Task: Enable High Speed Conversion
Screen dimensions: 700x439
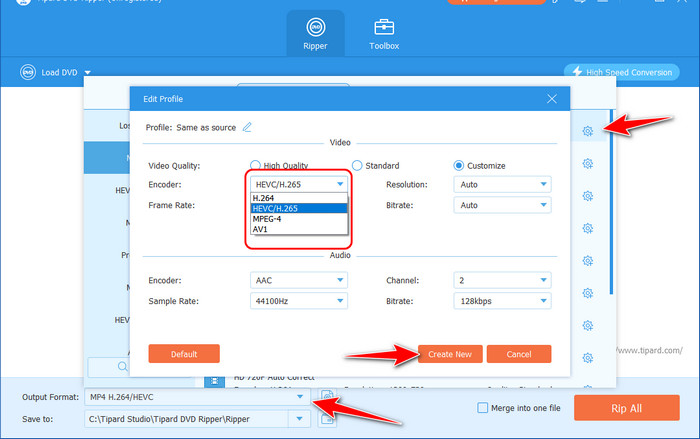Action: 621,72
